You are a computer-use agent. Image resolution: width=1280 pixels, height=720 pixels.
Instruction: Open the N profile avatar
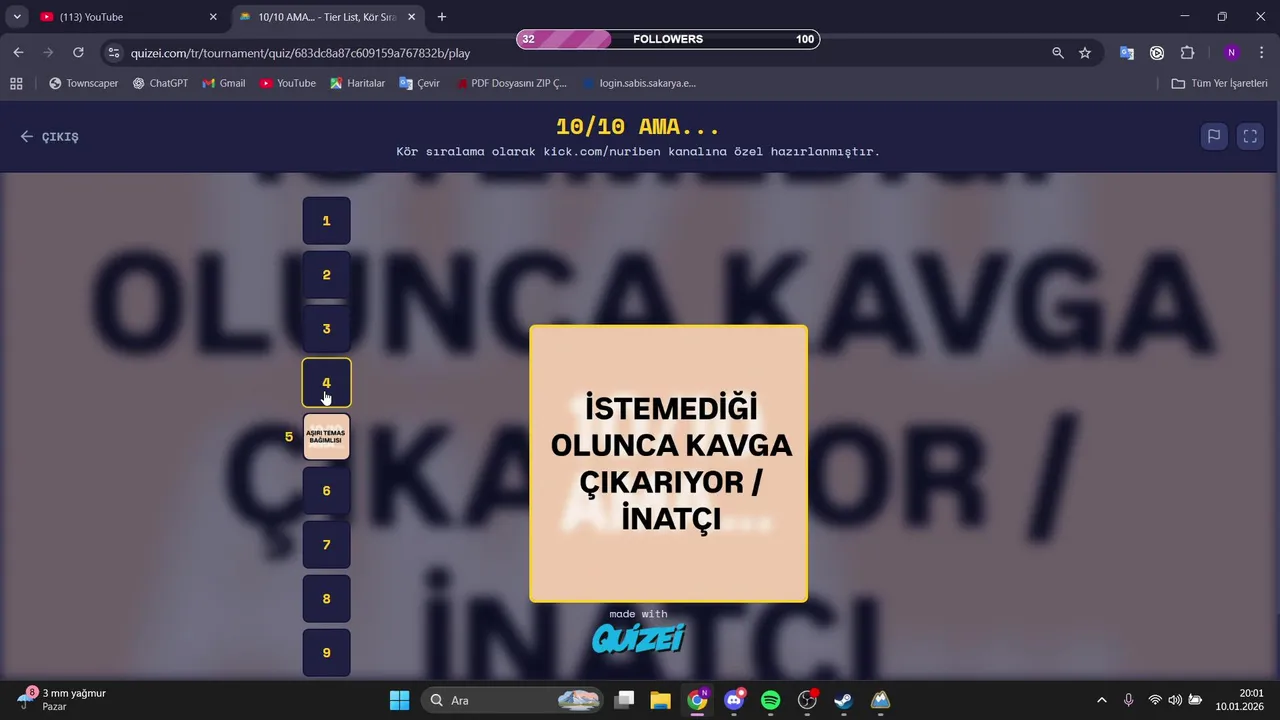(1231, 53)
